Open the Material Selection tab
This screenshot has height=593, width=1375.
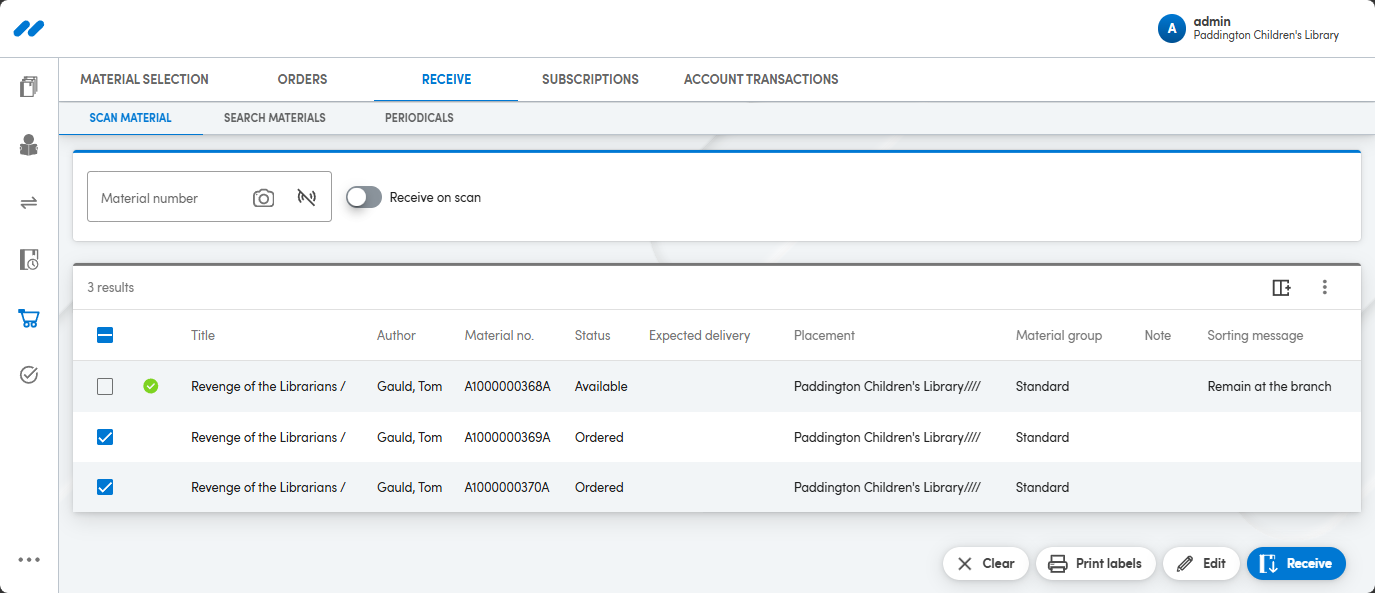point(144,79)
